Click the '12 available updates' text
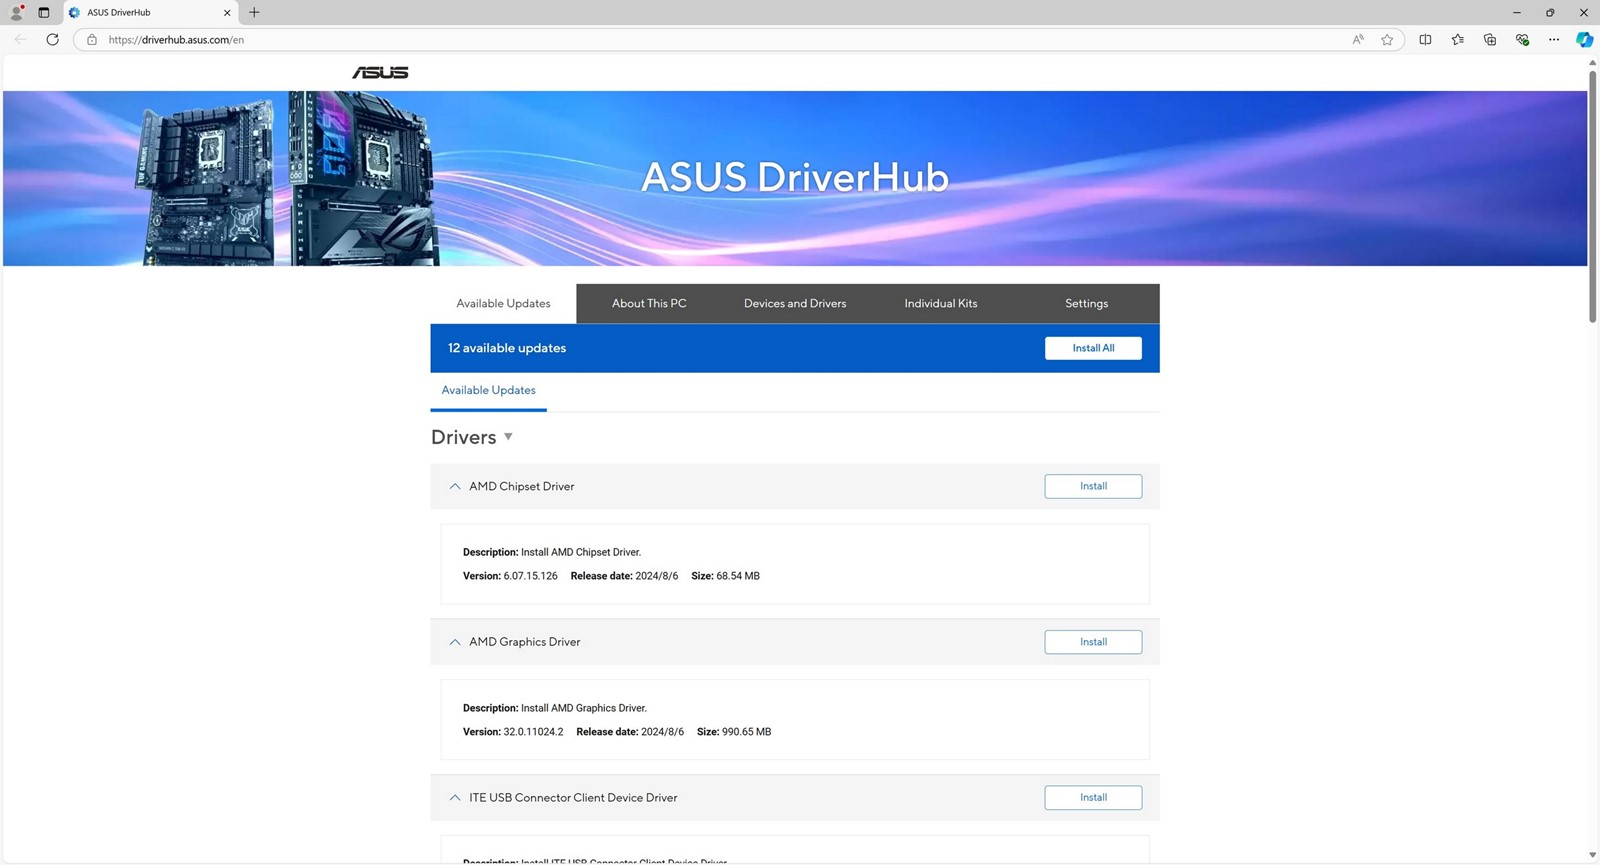 (x=507, y=348)
